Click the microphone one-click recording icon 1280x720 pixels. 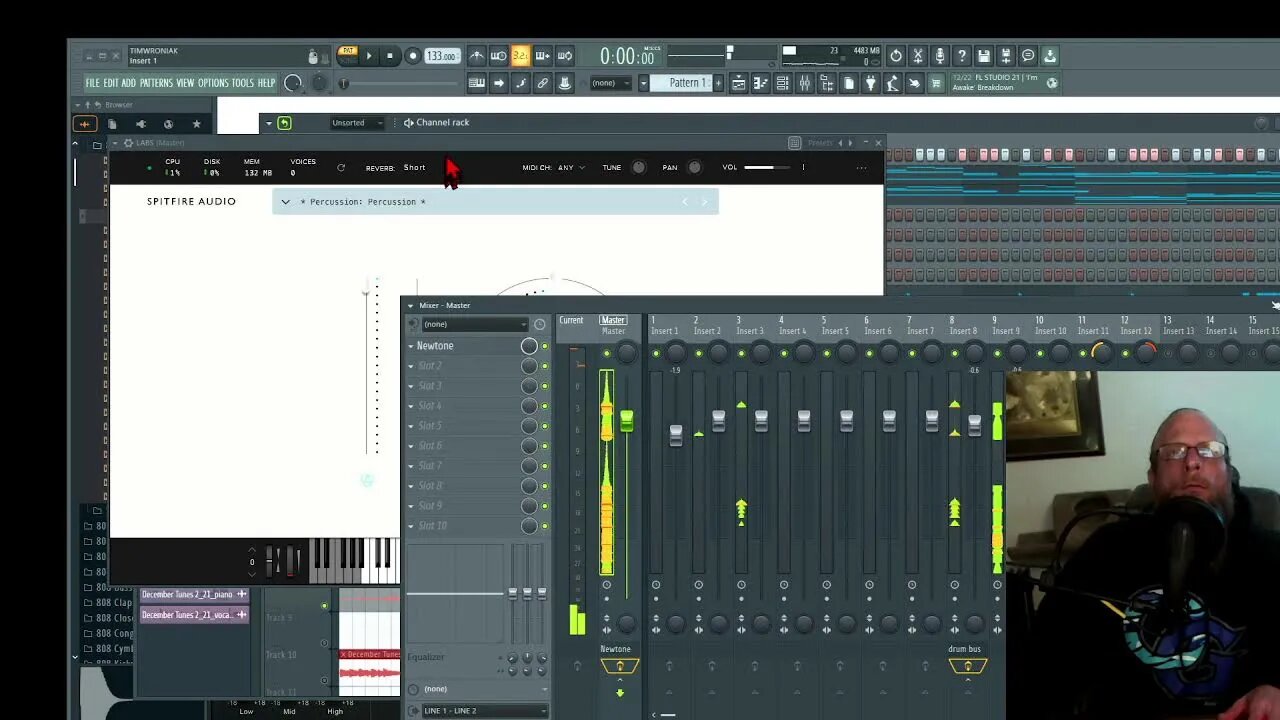(939, 56)
